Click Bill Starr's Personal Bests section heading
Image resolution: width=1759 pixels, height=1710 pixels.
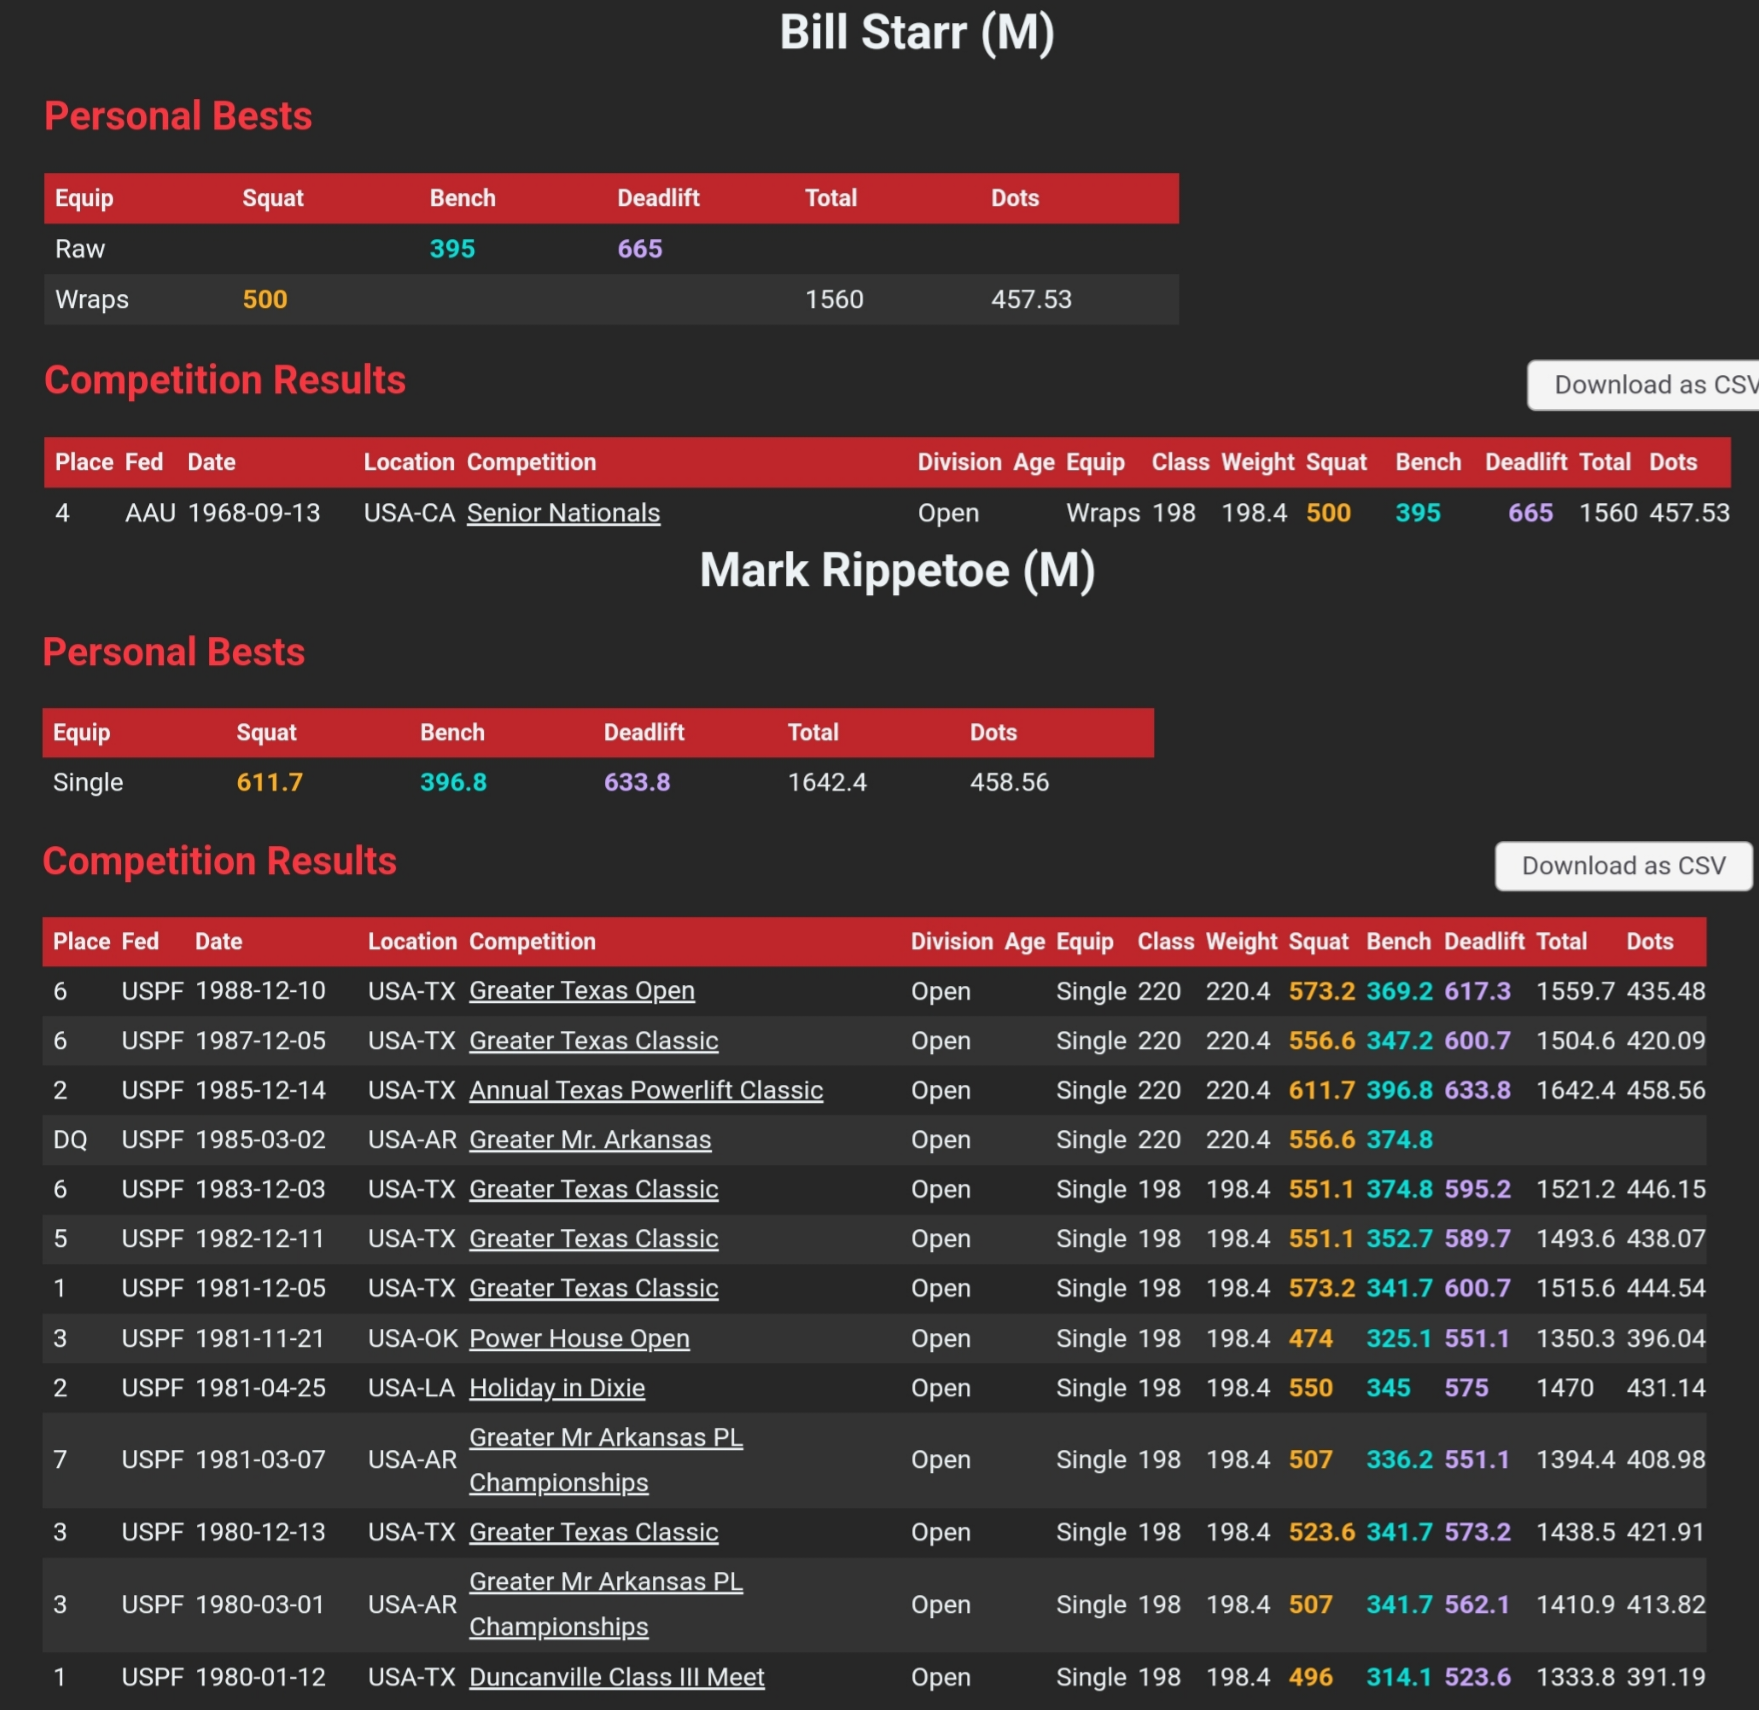(x=178, y=116)
